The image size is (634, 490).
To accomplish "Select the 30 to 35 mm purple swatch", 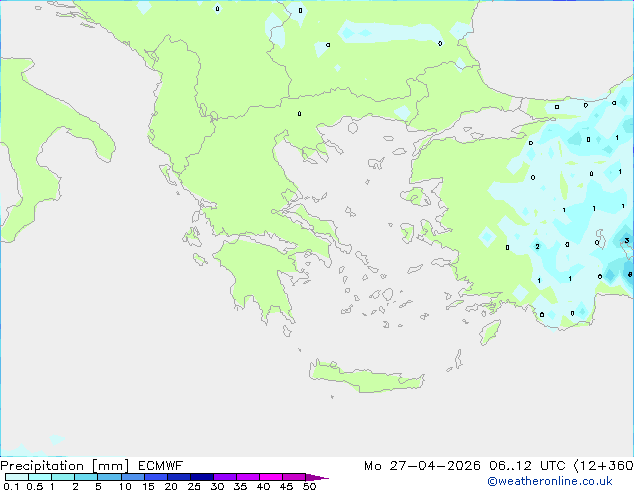I will tap(224, 477).
